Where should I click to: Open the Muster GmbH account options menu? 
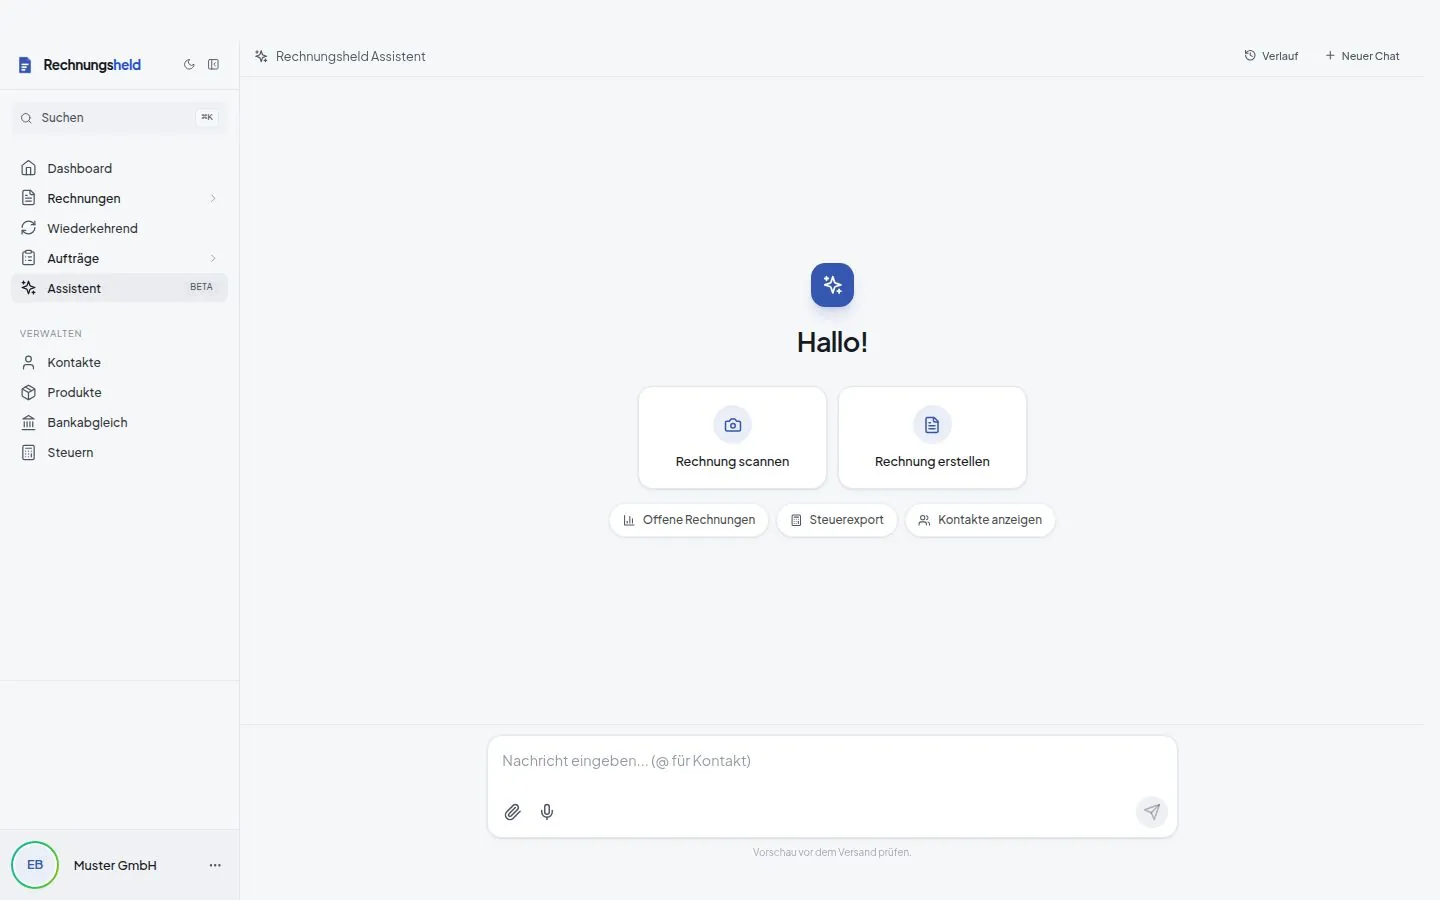215,865
